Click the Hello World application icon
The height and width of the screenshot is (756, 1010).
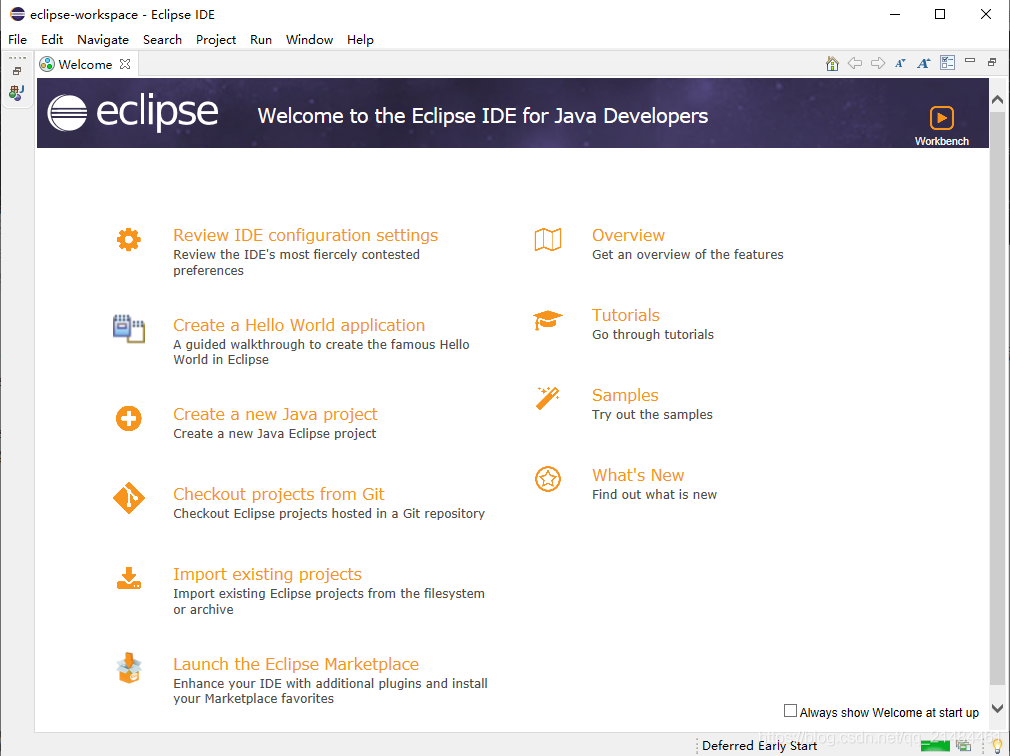point(129,328)
